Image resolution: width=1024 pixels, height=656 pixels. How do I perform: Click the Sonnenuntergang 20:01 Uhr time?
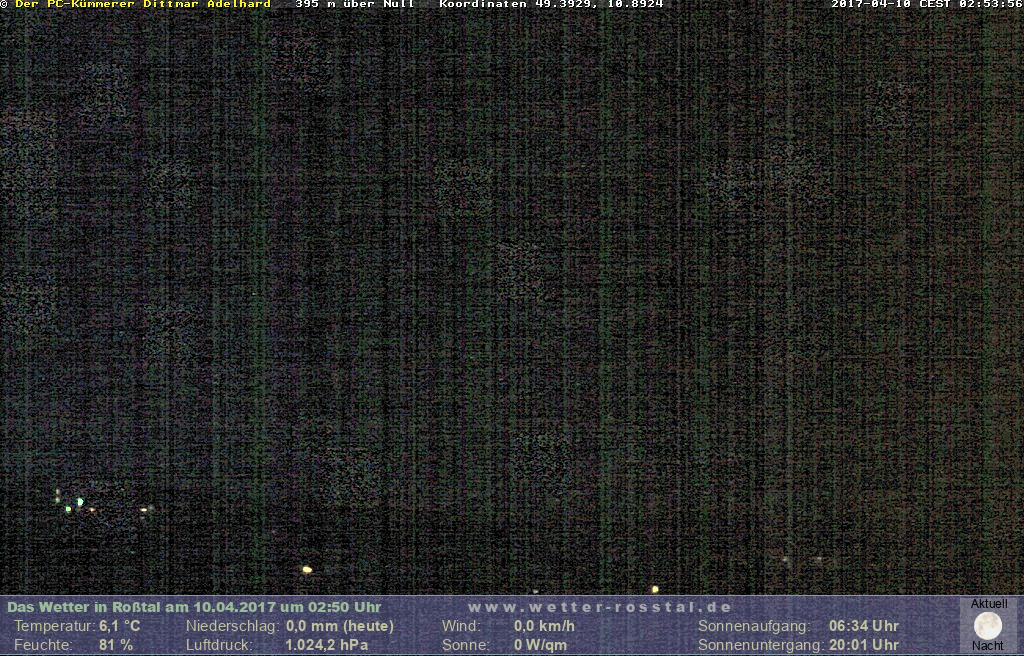[x=863, y=645]
